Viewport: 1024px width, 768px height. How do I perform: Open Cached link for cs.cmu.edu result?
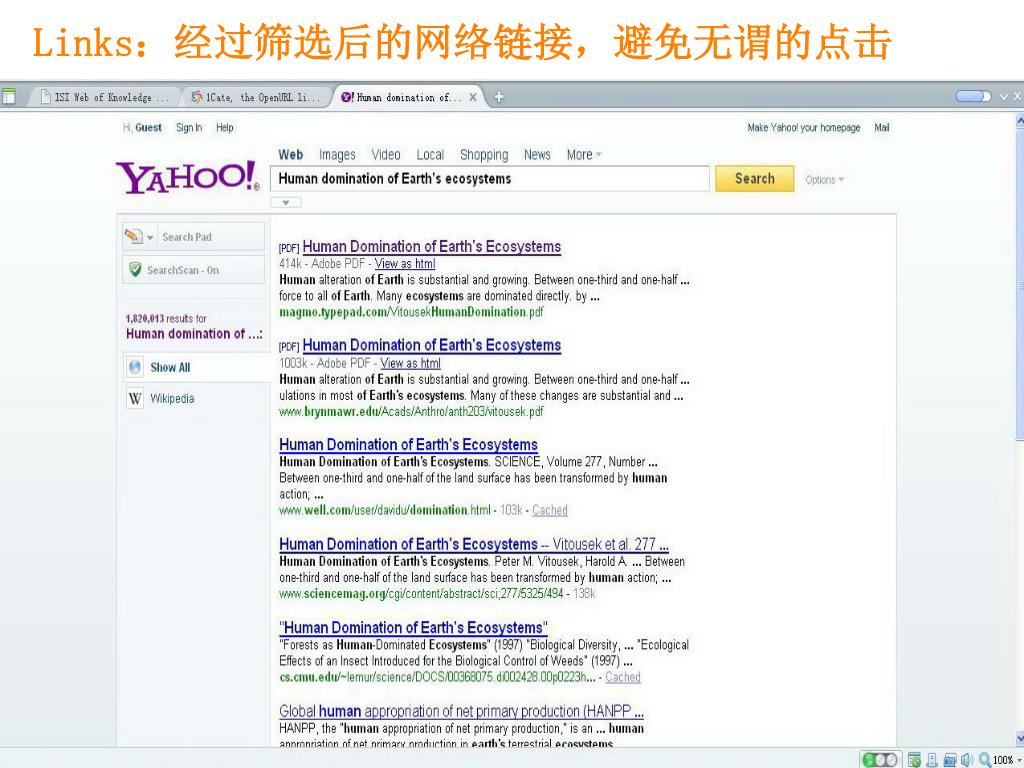pos(623,677)
